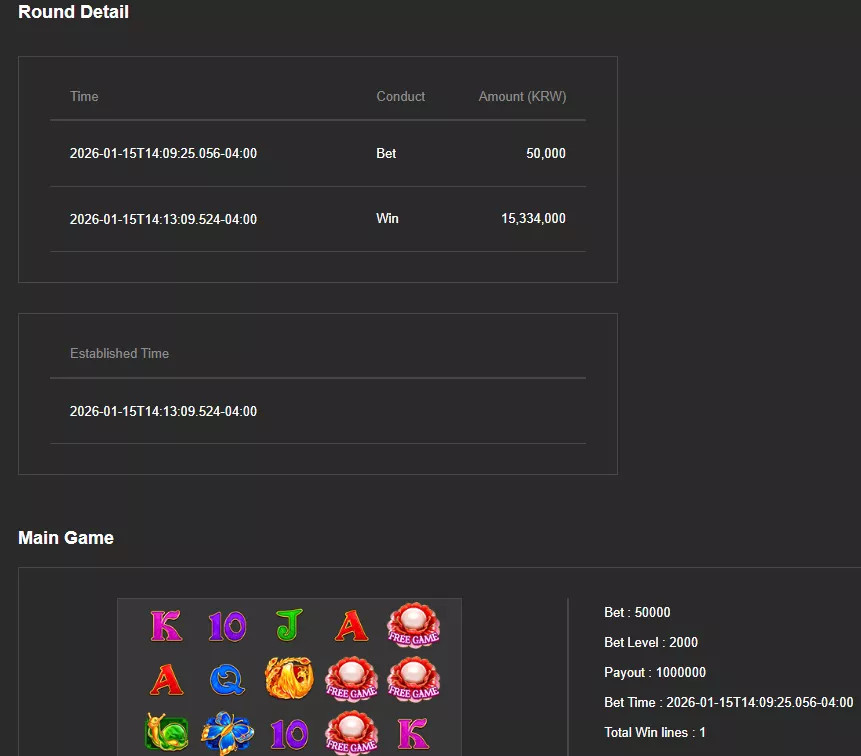861x756 pixels.
Task: Click the blue Q symbol on the reels
Action: pos(227,680)
